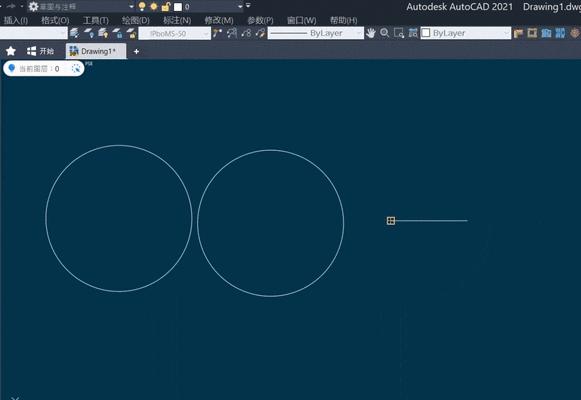Viewport: 581px width, 400px height.
Task: Click the Zoom realtime magnifier icon
Action: tap(385, 33)
